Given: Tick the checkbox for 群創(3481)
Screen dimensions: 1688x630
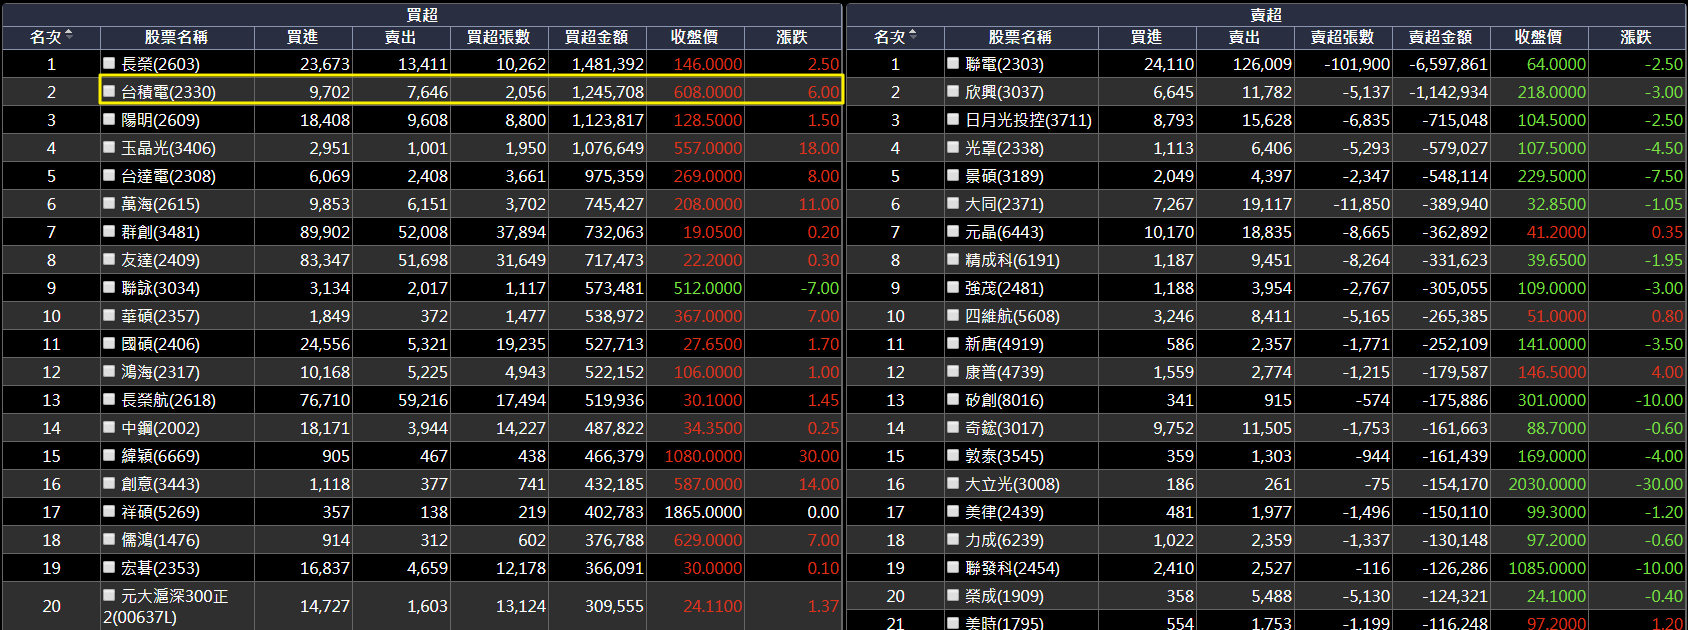Looking at the screenshot, I should coord(109,231).
